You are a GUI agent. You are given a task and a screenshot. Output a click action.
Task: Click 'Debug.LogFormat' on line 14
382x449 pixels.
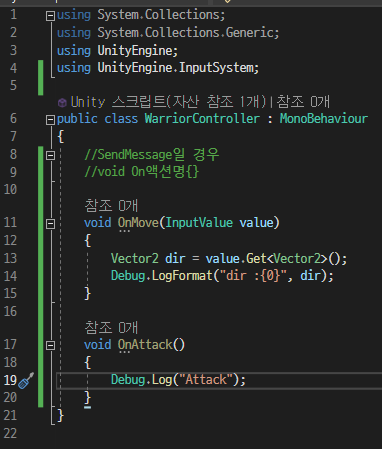click(x=162, y=276)
